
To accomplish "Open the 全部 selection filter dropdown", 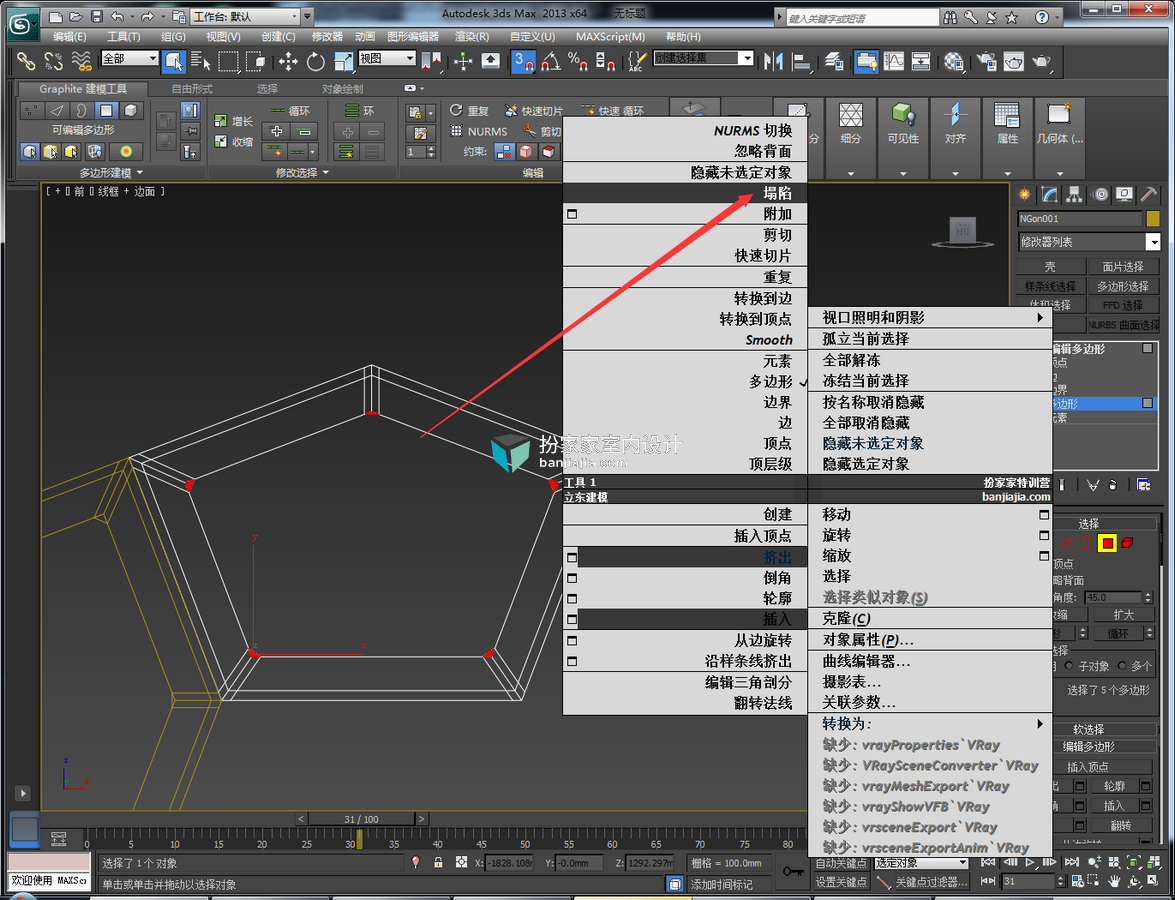I will pyautogui.click(x=130, y=58).
